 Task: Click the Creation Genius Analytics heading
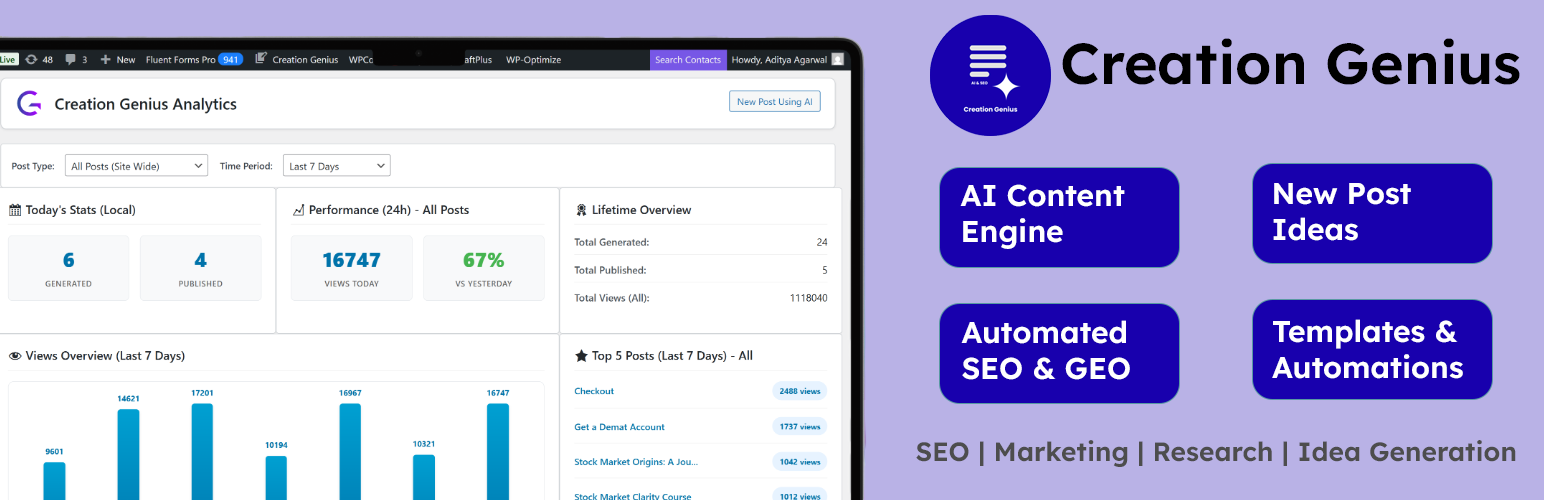[x=146, y=104]
